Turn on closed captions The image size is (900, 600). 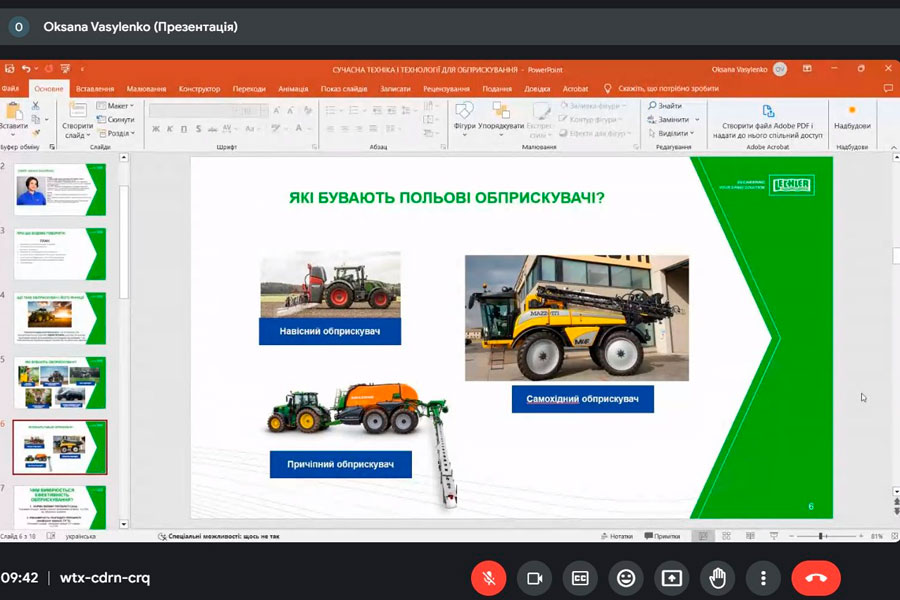tap(580, 578)
